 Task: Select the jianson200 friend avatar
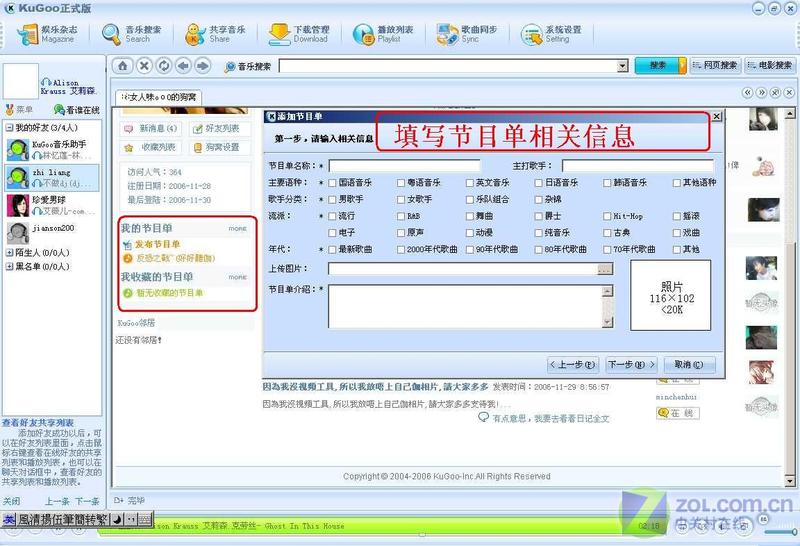18,233
